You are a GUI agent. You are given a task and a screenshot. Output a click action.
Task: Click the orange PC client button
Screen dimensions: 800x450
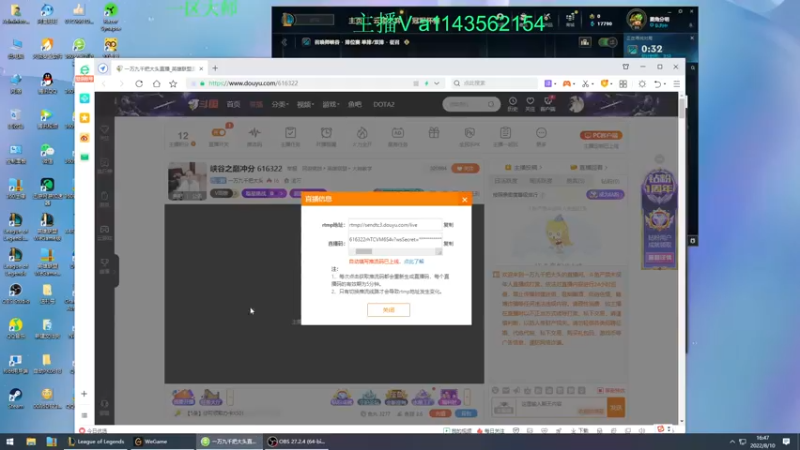[x=601, y=135]
